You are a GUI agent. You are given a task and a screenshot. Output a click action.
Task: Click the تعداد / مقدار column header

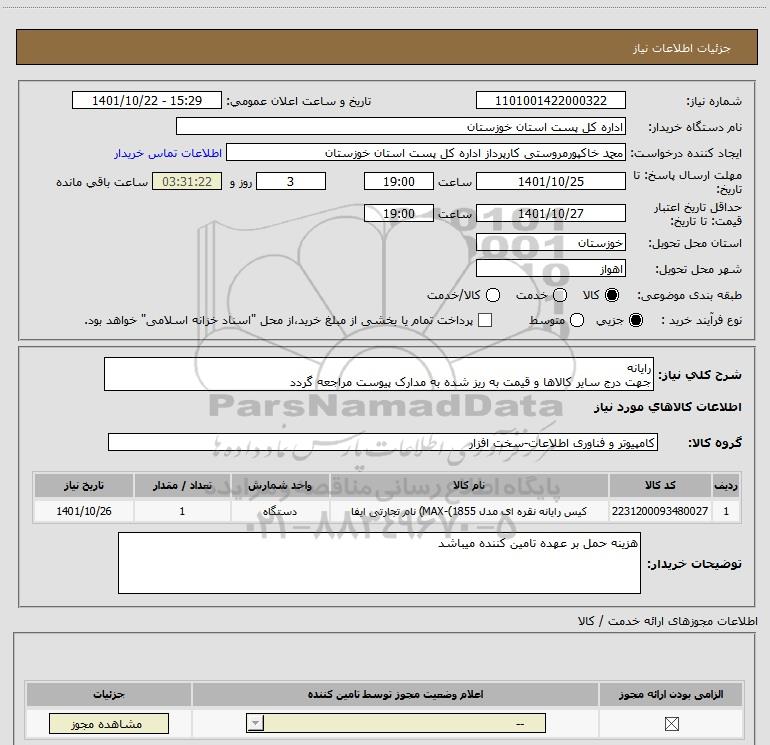pos(182,485)
